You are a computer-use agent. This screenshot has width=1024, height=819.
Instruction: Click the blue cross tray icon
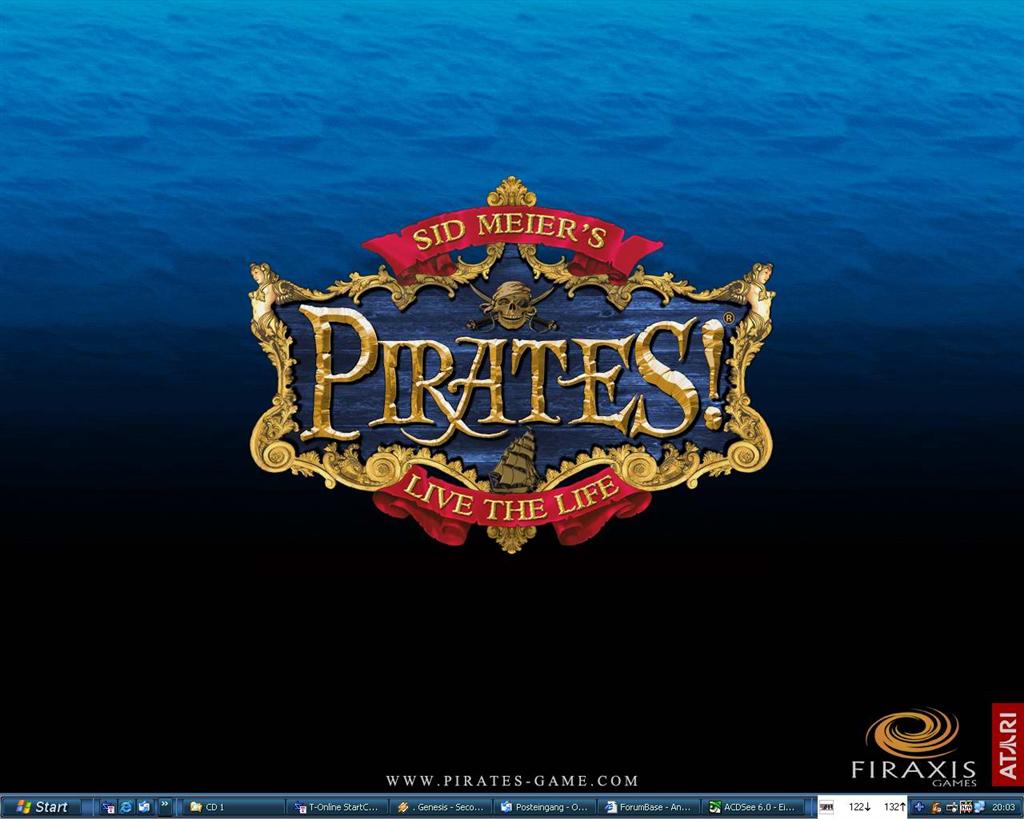(919, 807)
